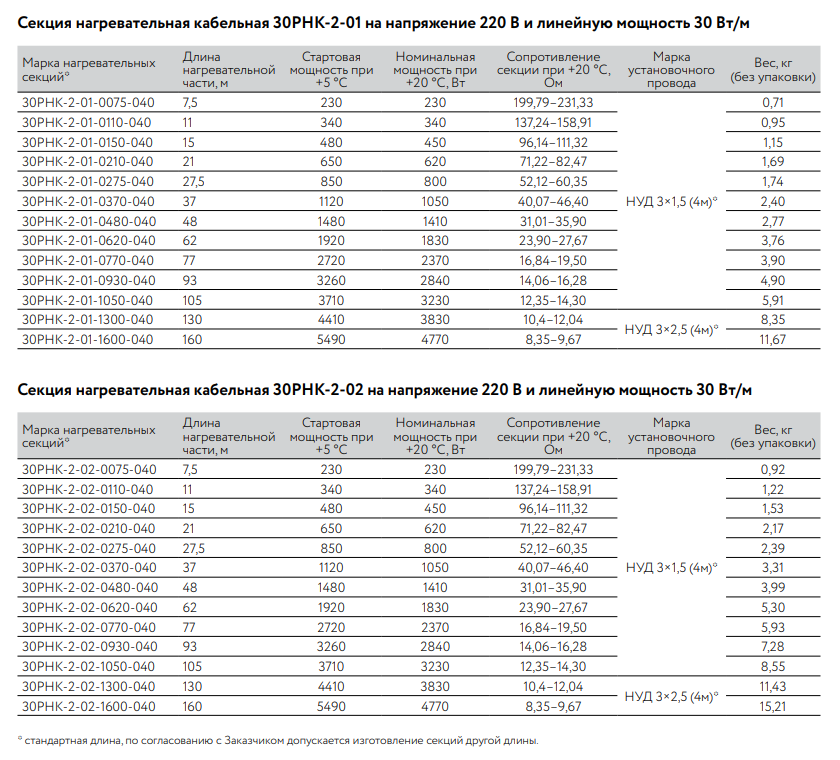
Task: Choose the weight value 0,92
Action: click(x=773, y=470)
